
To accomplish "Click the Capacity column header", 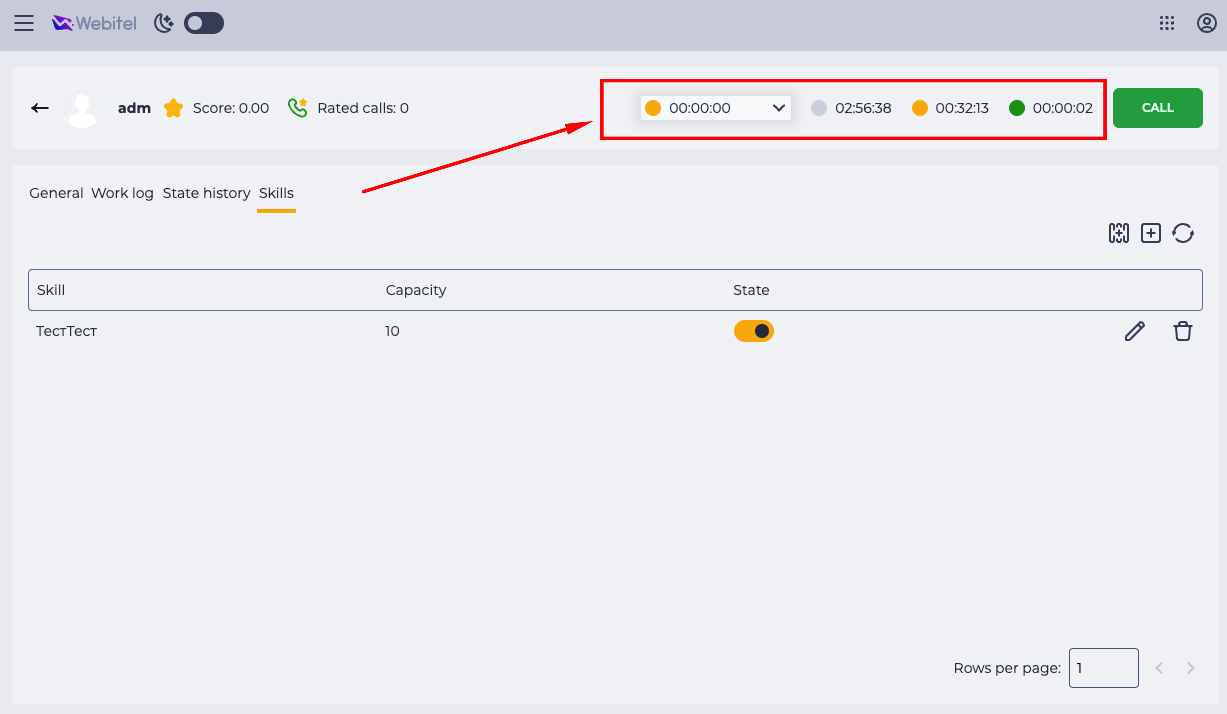I will [416, 290].
